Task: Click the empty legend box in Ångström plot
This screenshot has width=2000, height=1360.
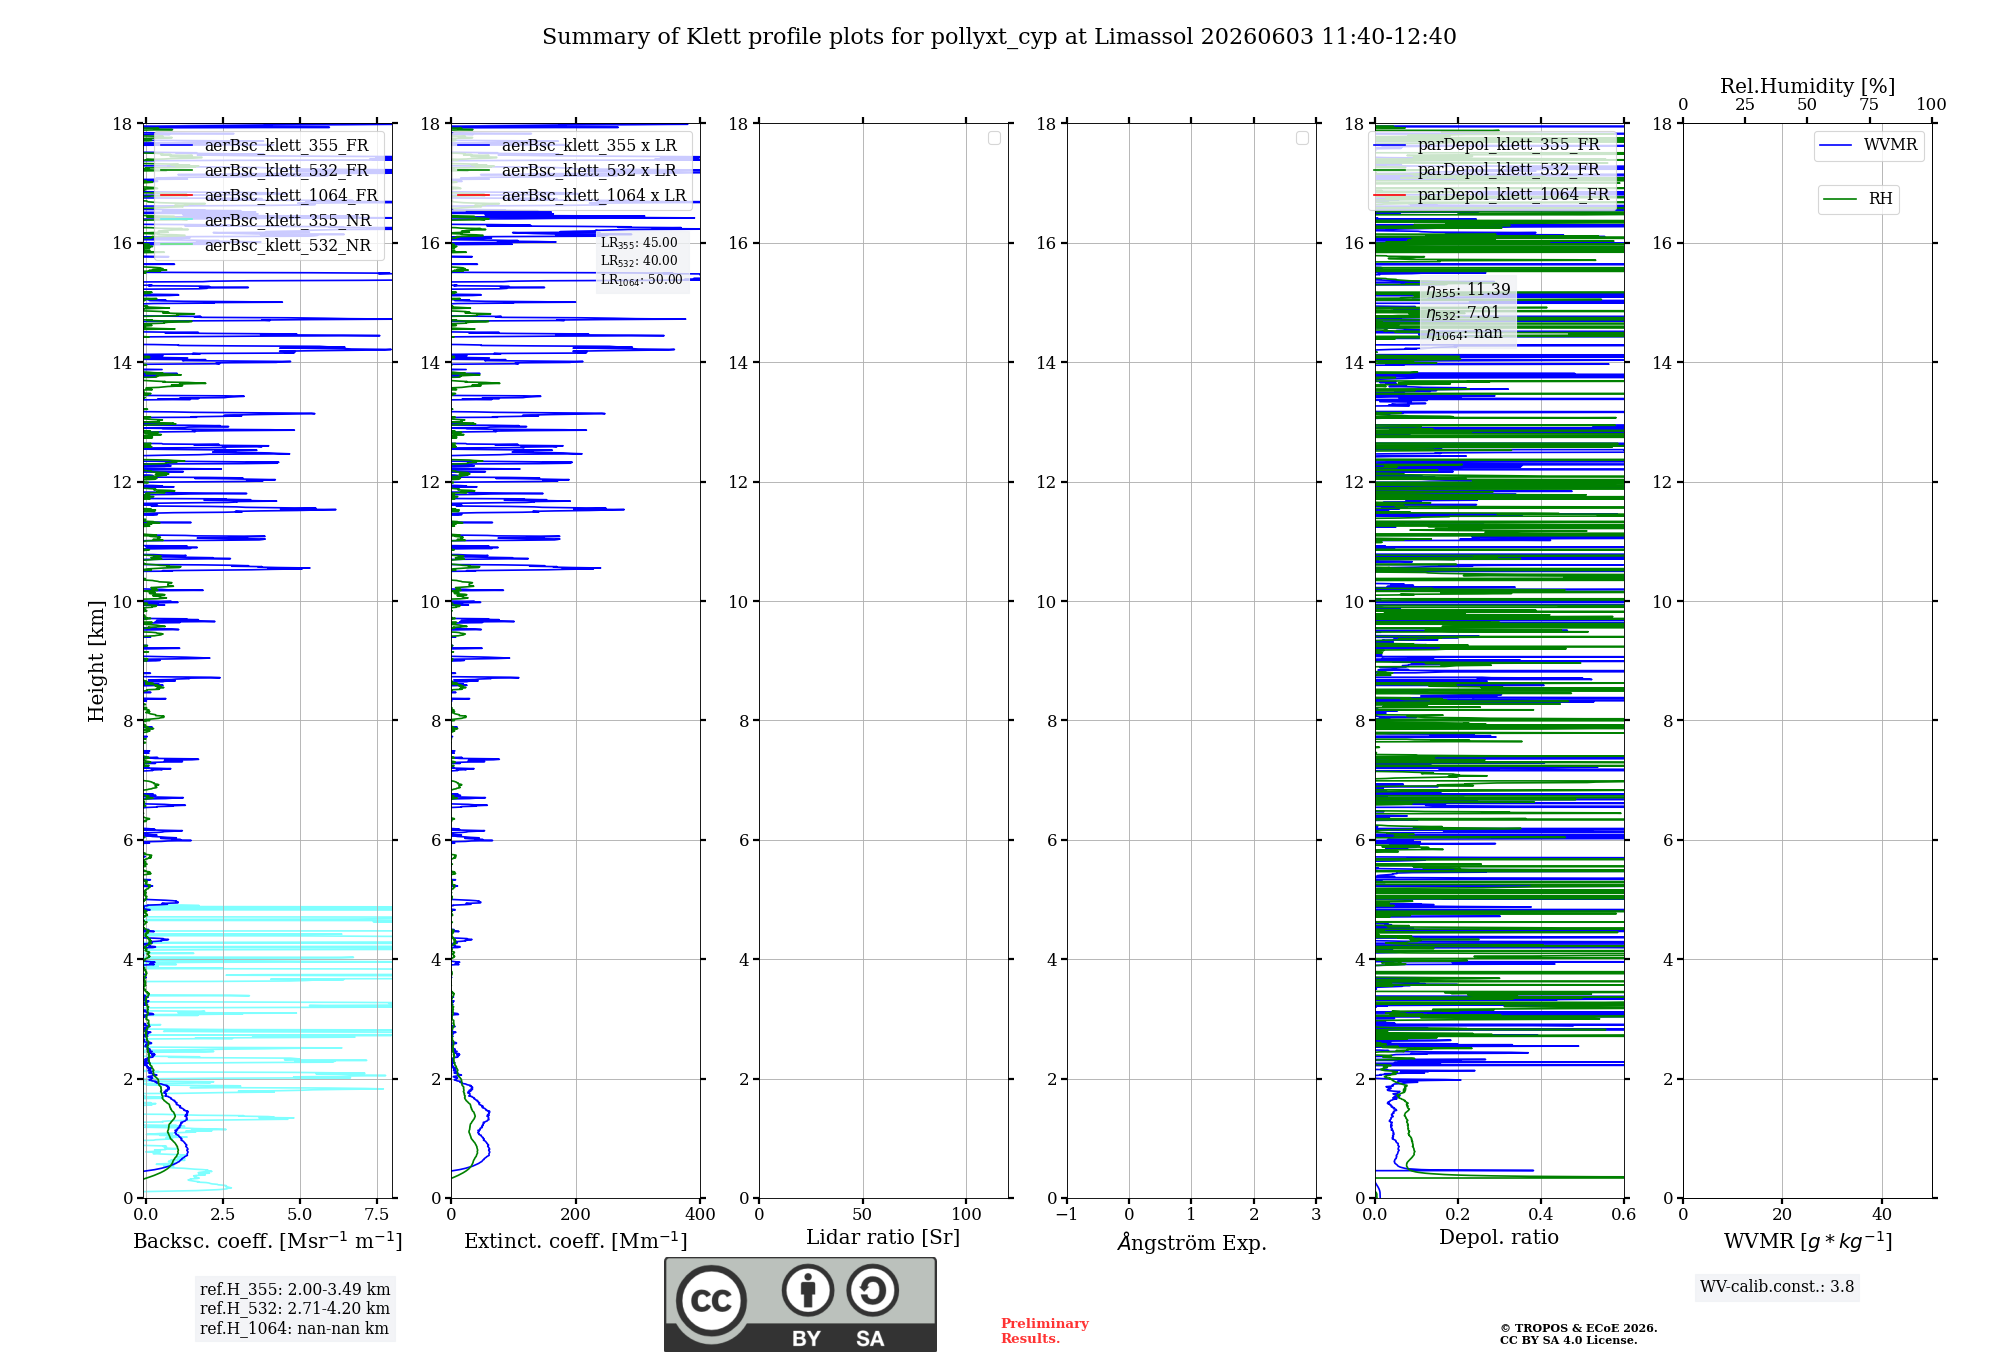Action: 1302,138
